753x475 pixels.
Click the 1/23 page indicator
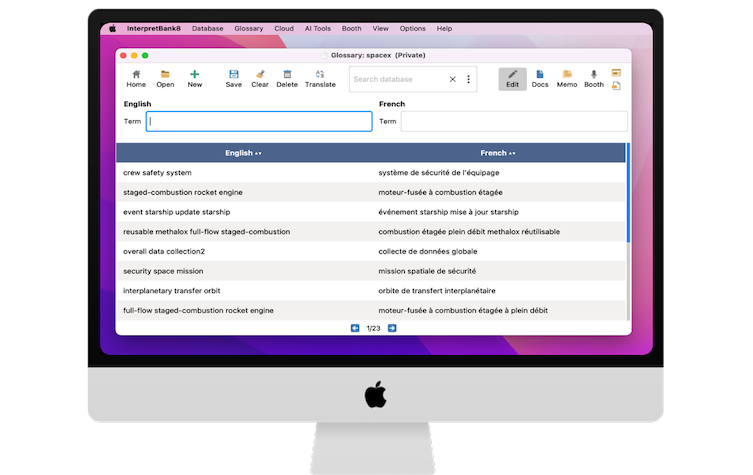(x=373, y=328)
